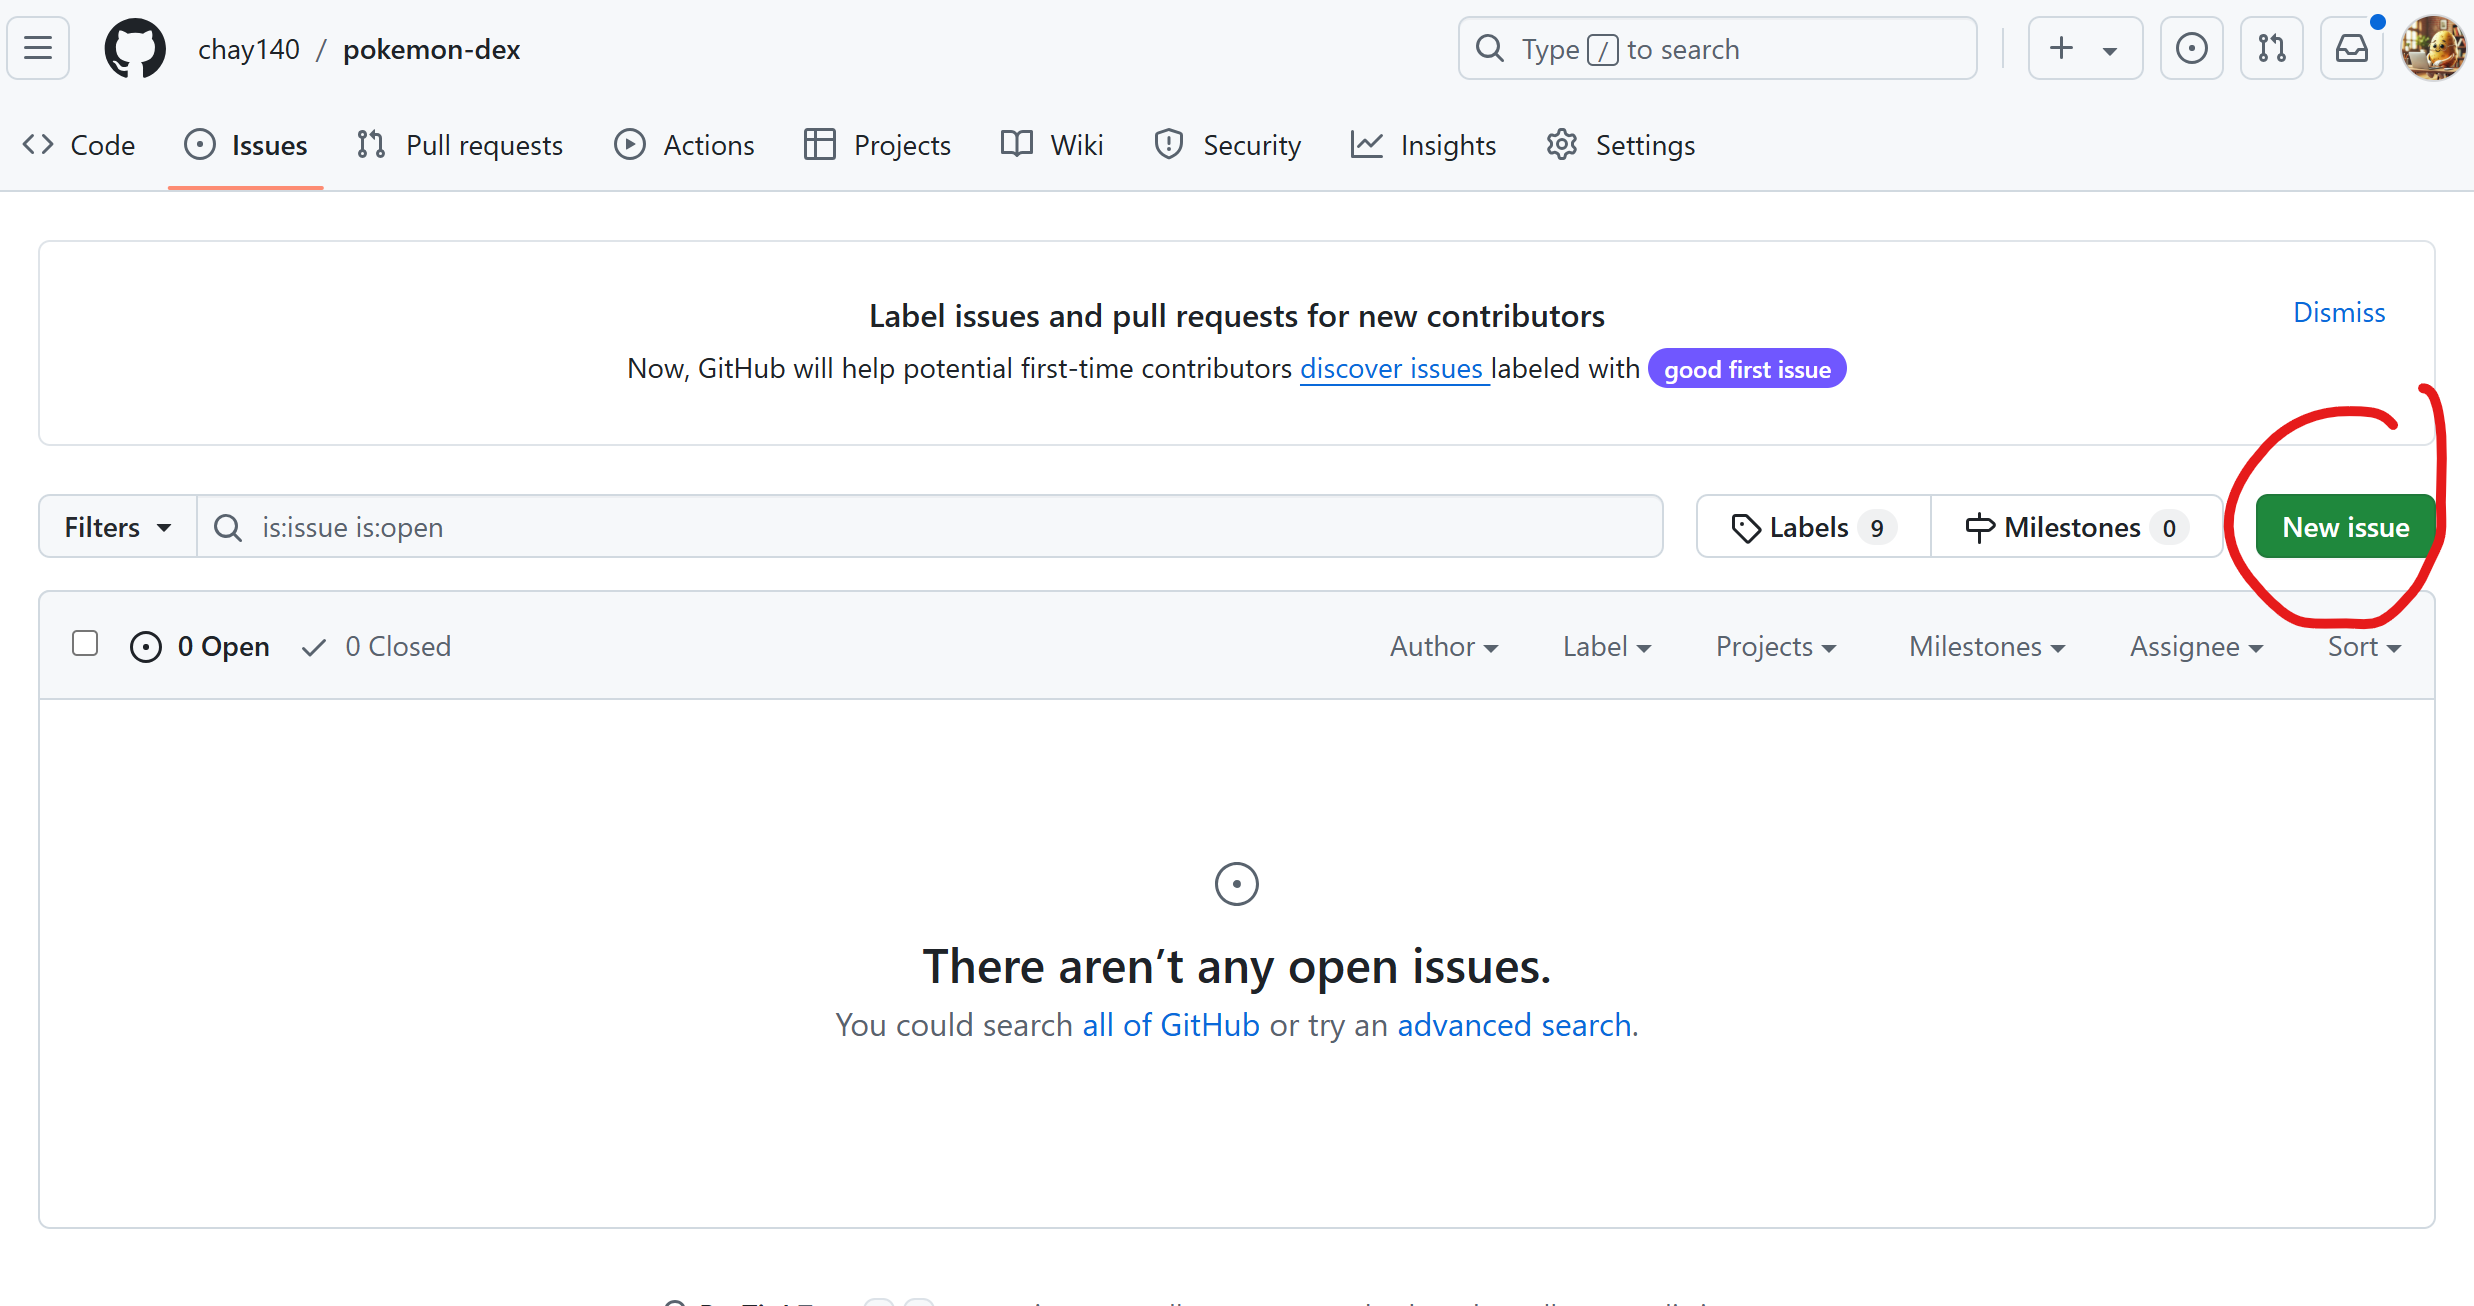Screen dimensions: 2474x1306
Task: Switch to the Actions tab
Action: (685, 145)
